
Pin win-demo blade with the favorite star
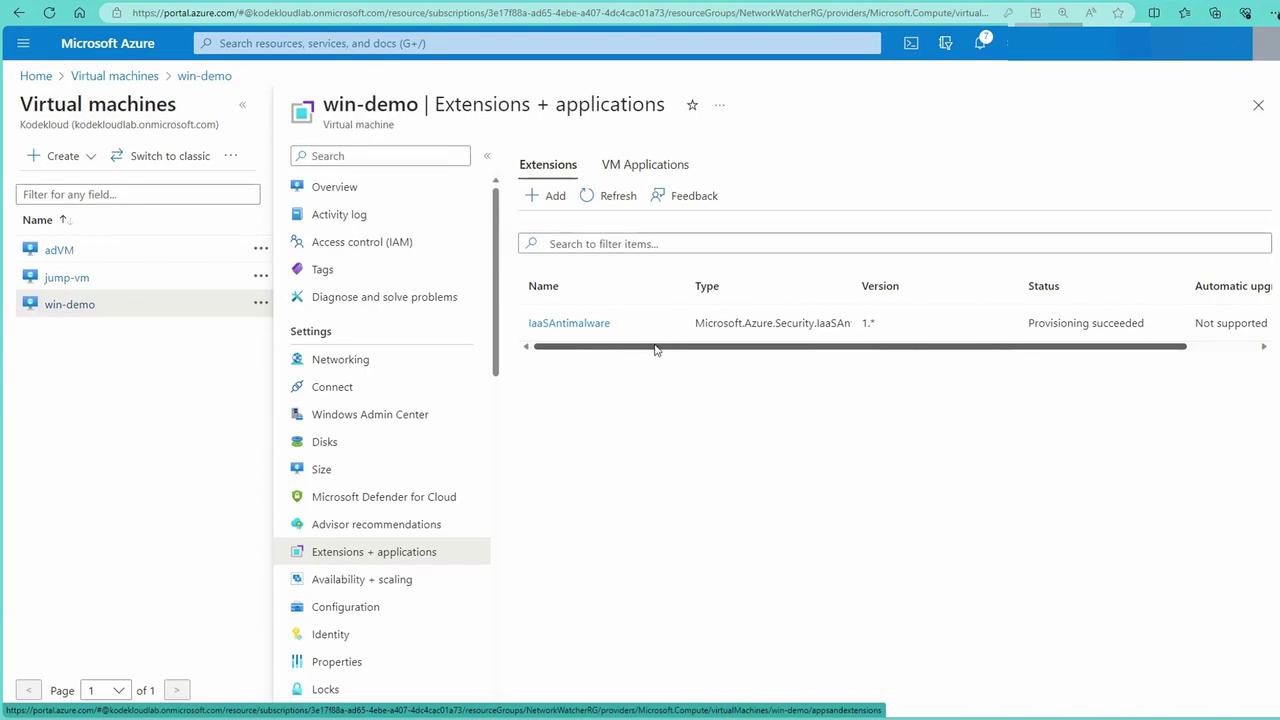692,105
